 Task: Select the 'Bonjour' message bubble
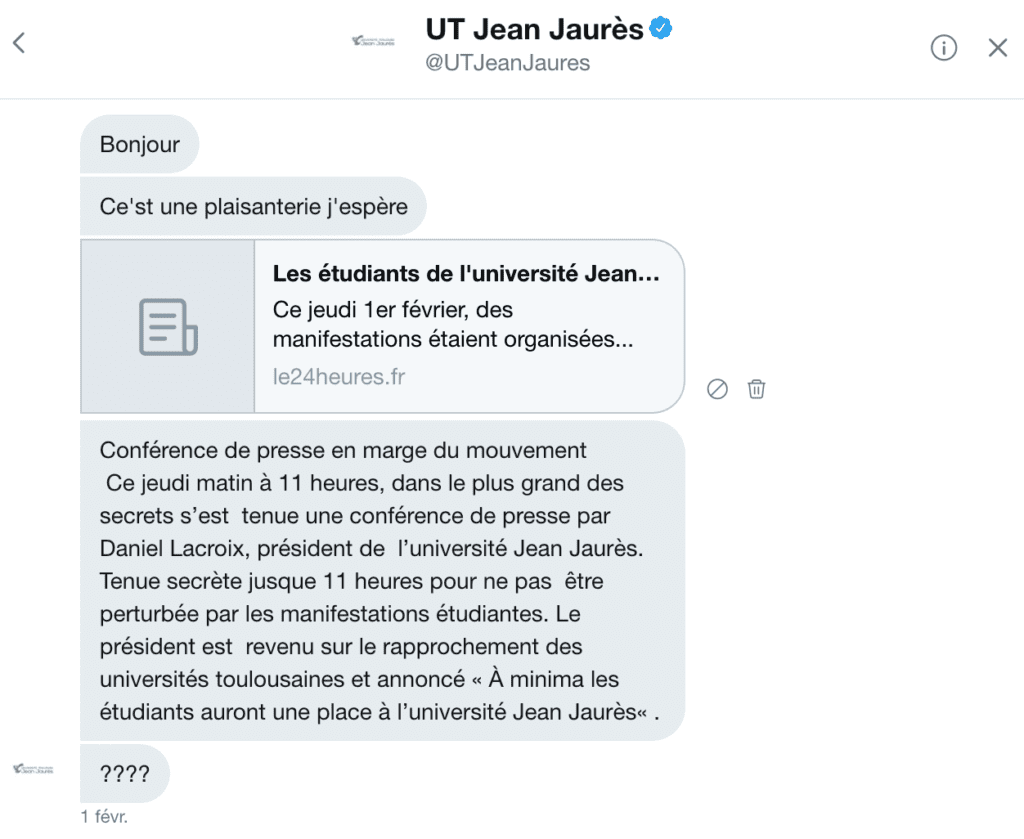(x=139, y=144)
